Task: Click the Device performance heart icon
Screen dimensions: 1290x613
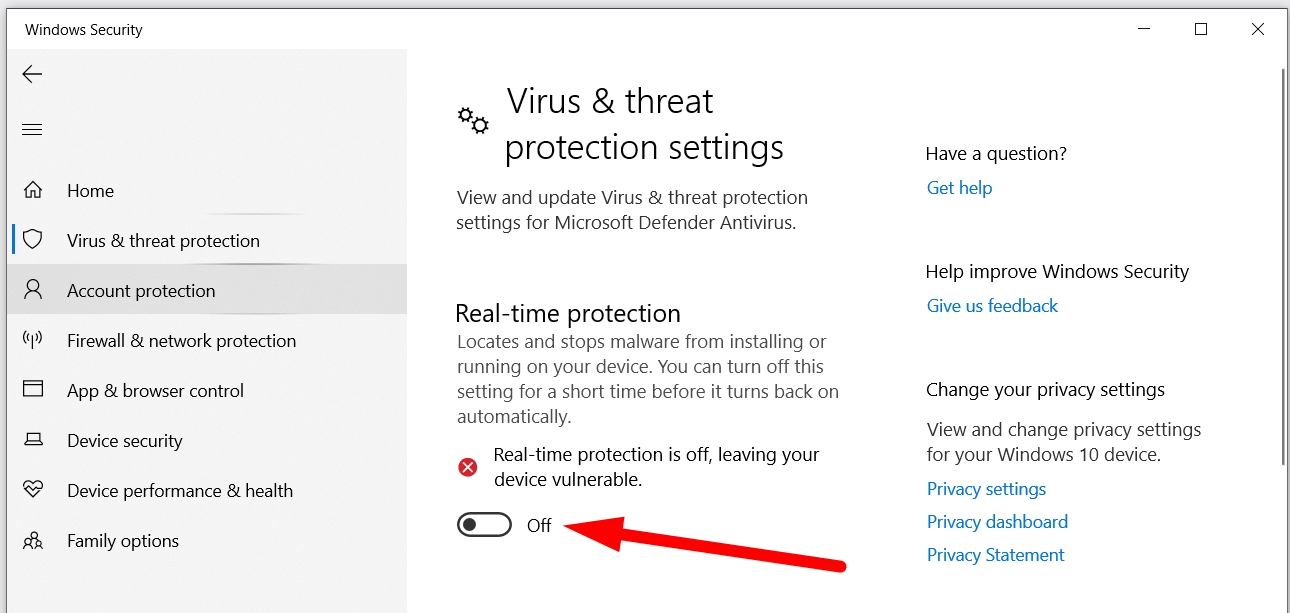Action: pos(33,490)
